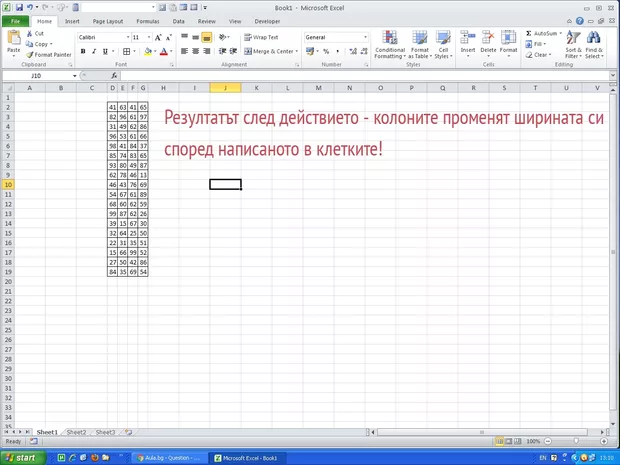Click Increase Decimal icon
Screen dimensions: 620x465
[x=353, y=51]
